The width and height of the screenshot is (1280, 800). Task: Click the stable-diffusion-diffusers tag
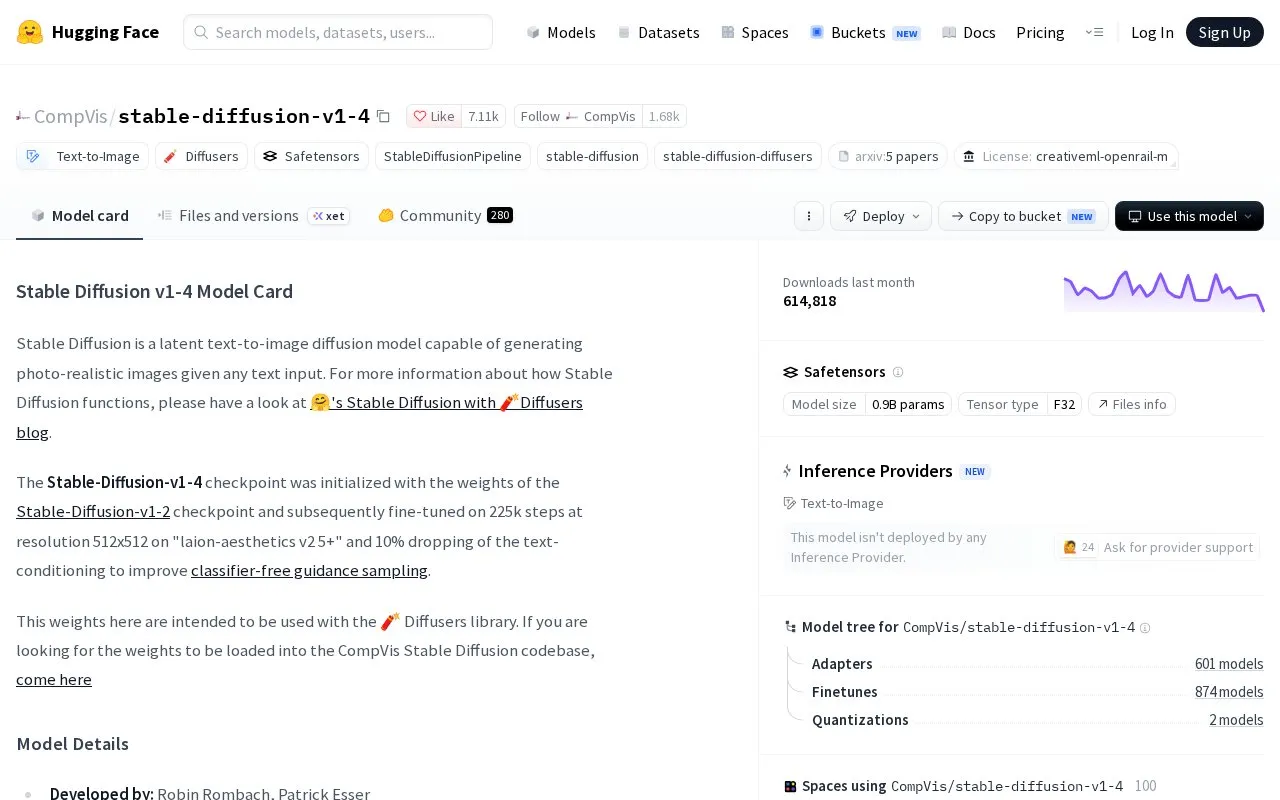click(738, 156)
